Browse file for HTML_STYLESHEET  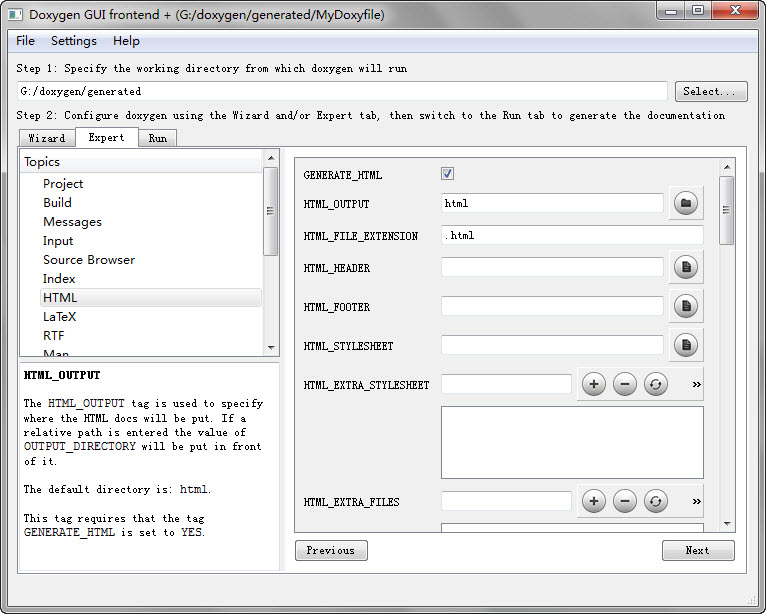pos(685,345)
